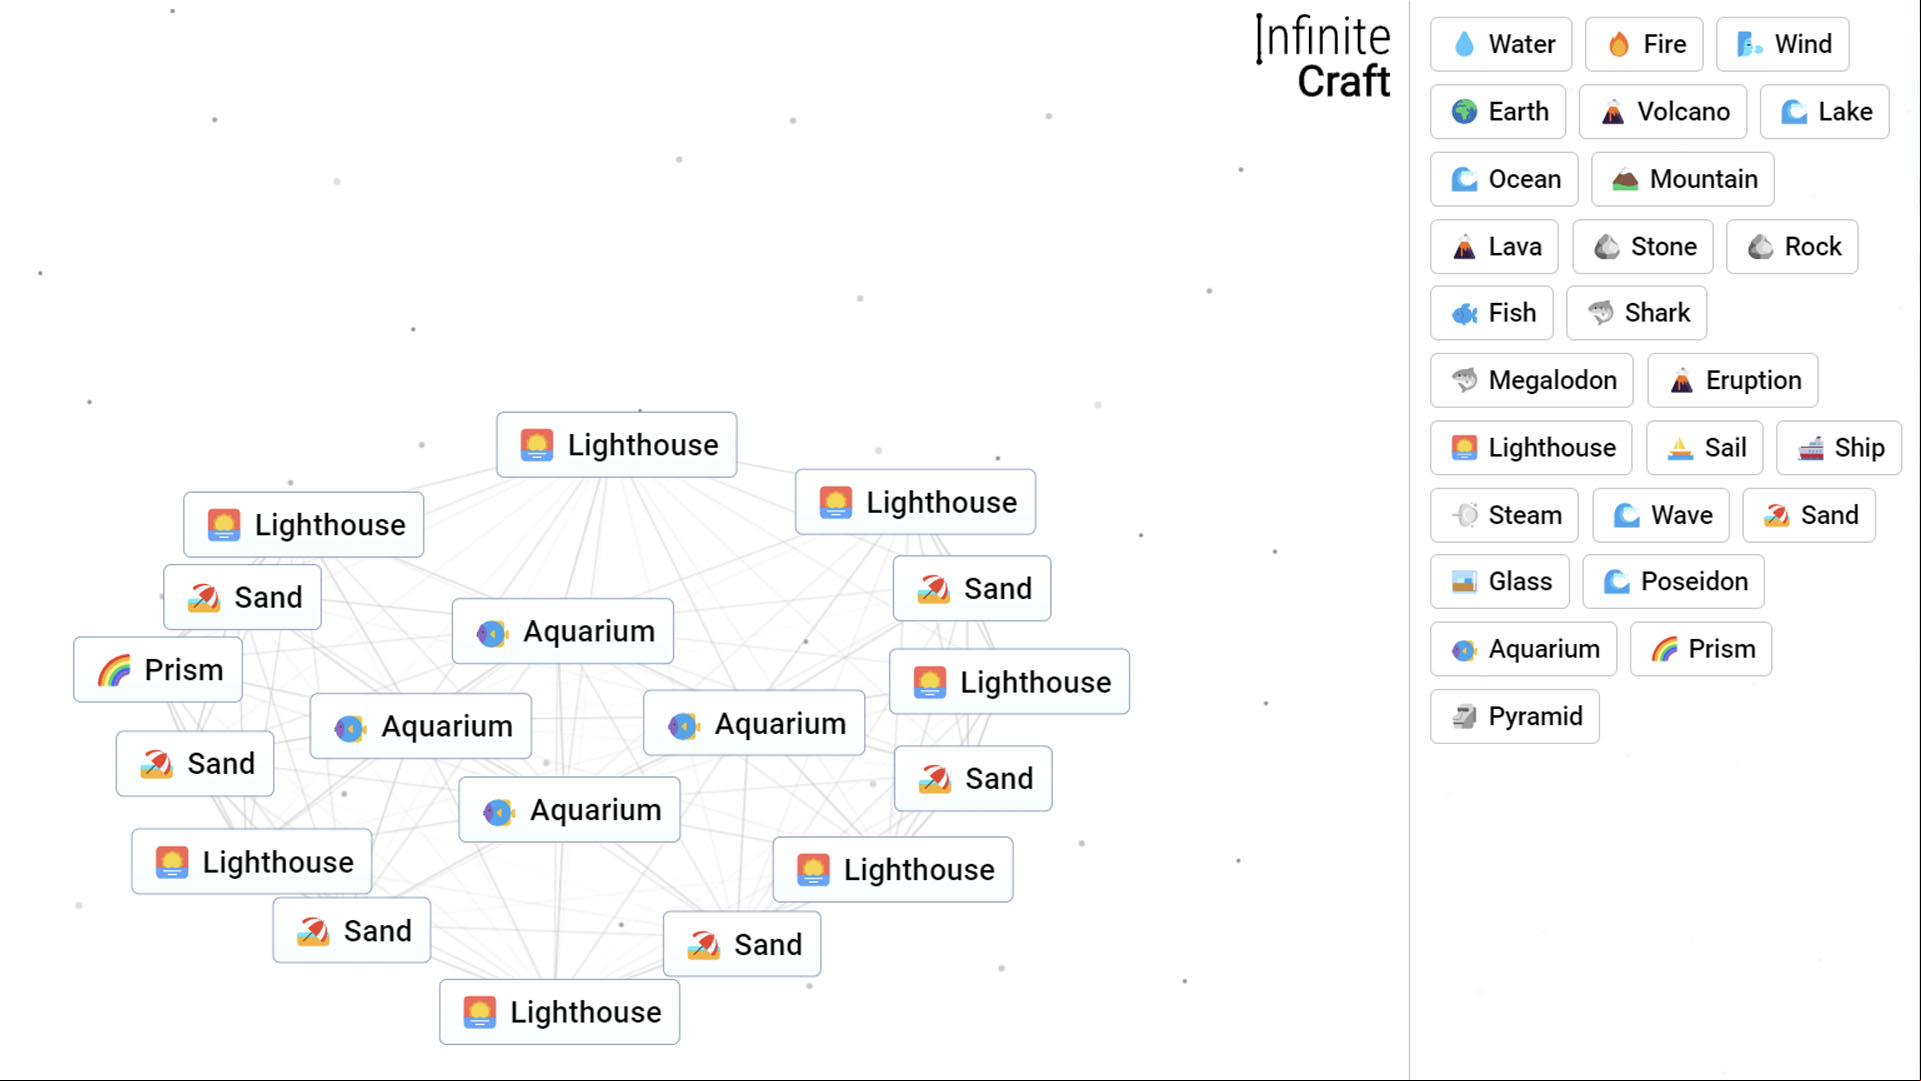This screenshot has height=1081, width=1921.
Task: Pick the Fire element from sidebar
Action: 1644,44
